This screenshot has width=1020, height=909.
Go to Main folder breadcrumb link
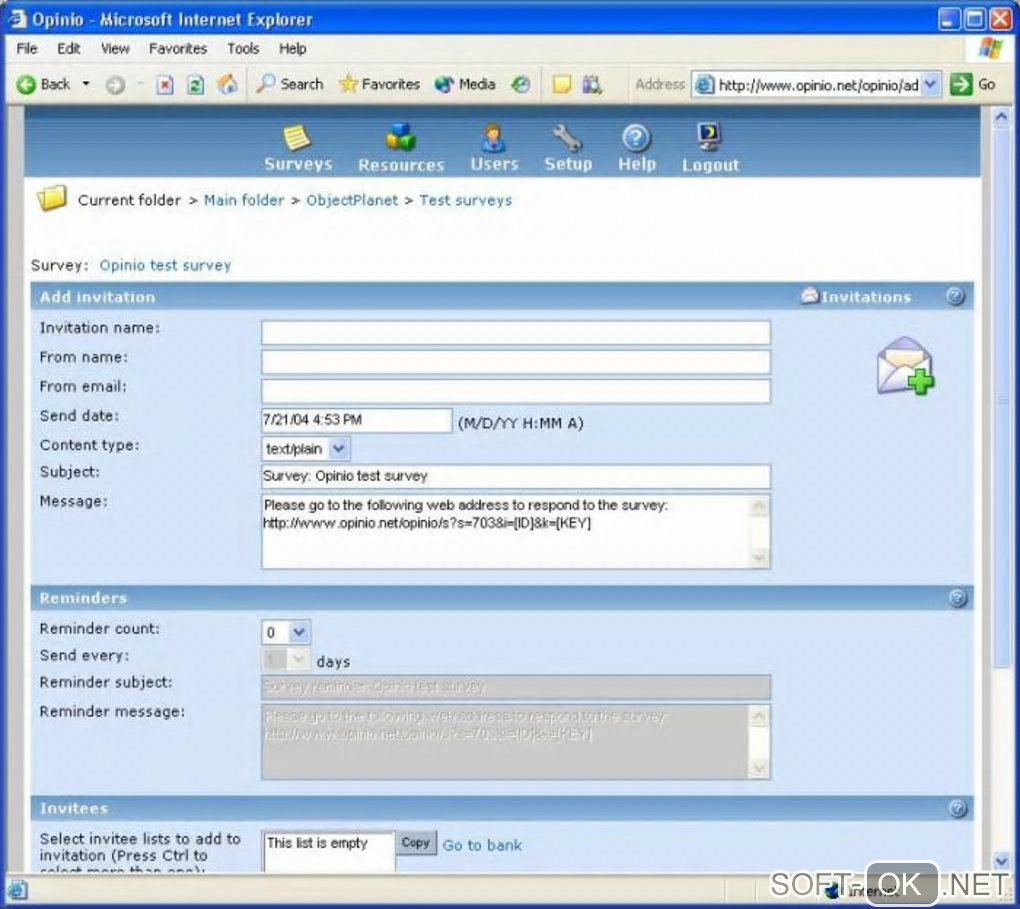coord(244,200)
